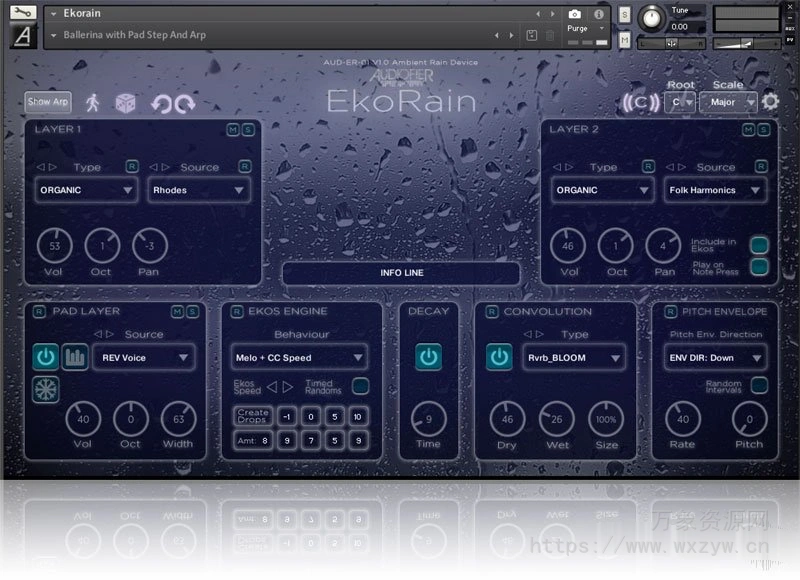Click the walking figure icon beside Show Arp
This screenshot has height=580, width=800.
(x=94, y=101)
